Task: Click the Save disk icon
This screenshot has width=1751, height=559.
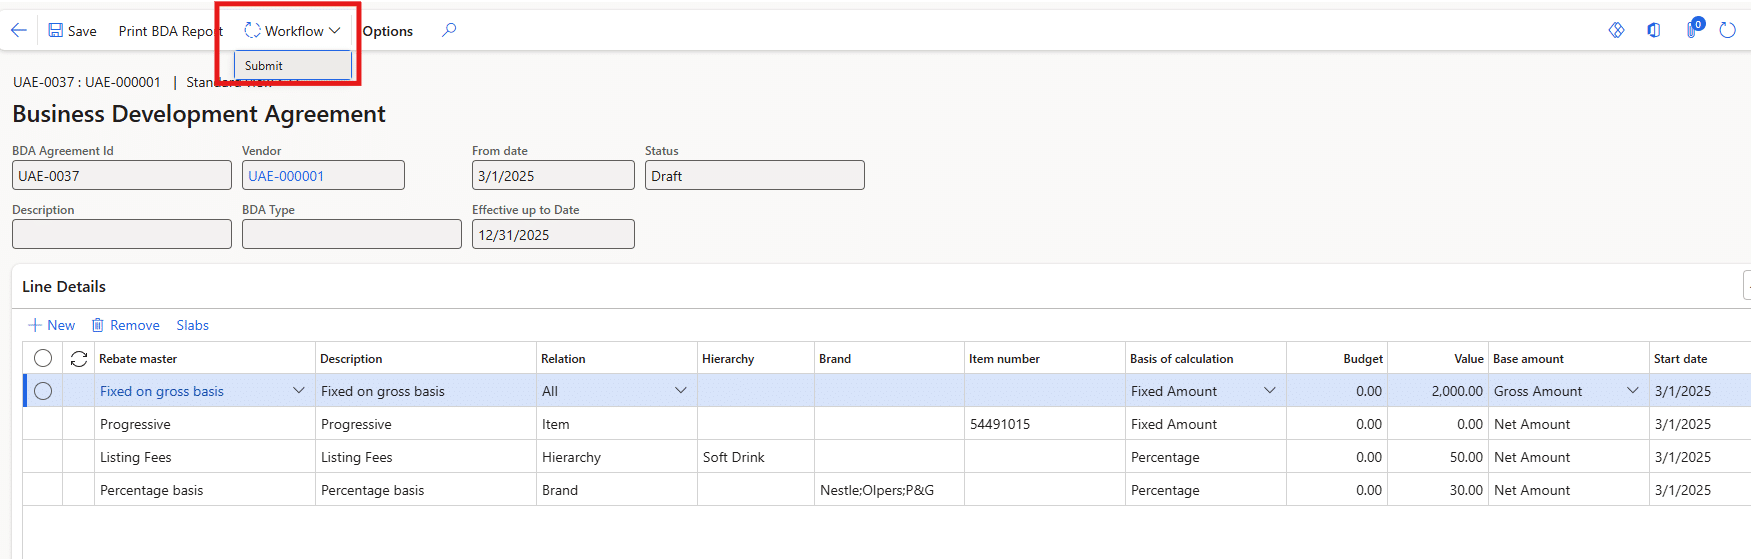Action: coord(56,31)
